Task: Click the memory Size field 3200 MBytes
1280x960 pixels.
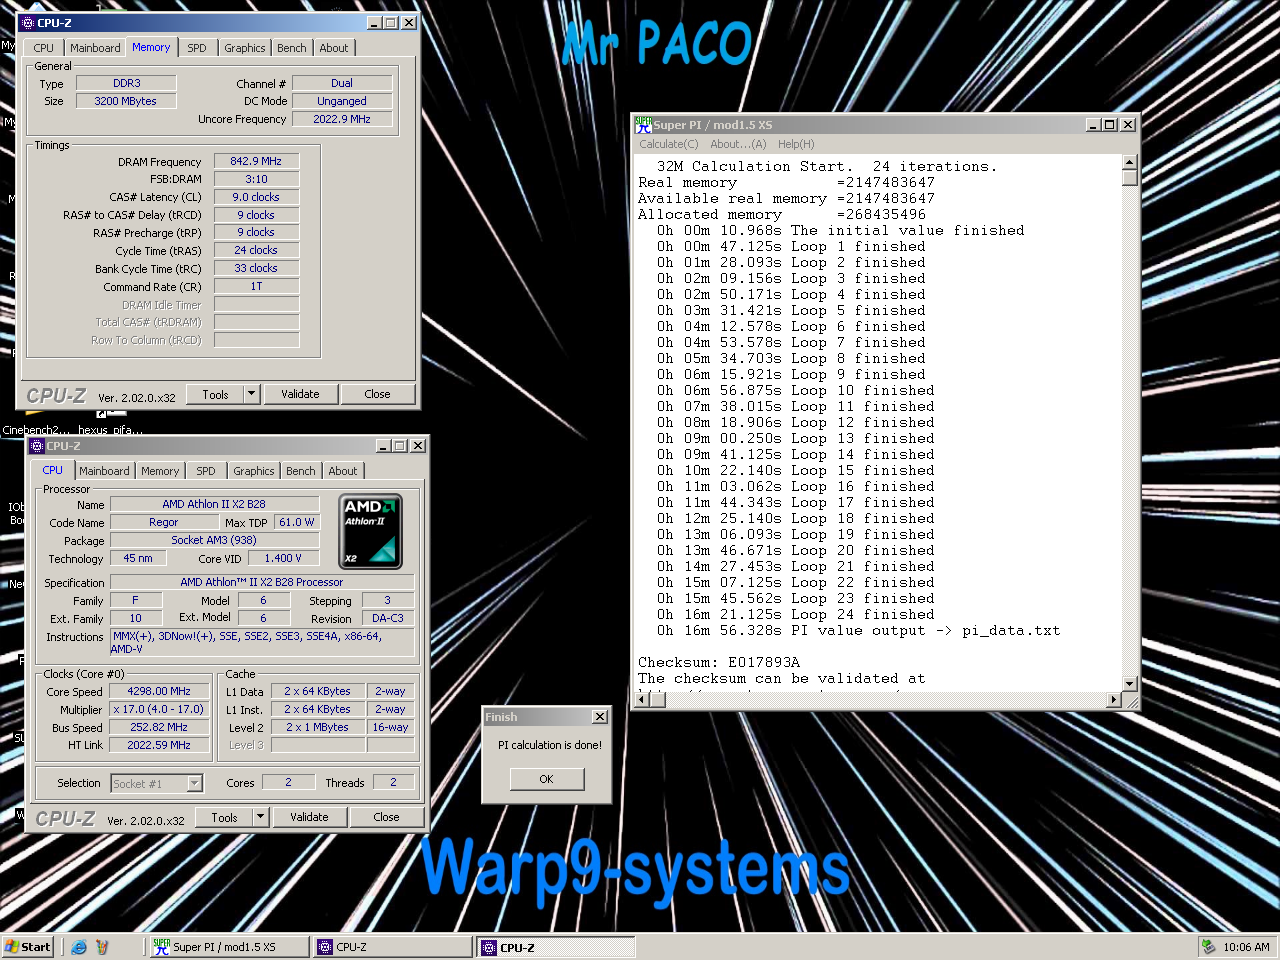Action: (126, 101)
